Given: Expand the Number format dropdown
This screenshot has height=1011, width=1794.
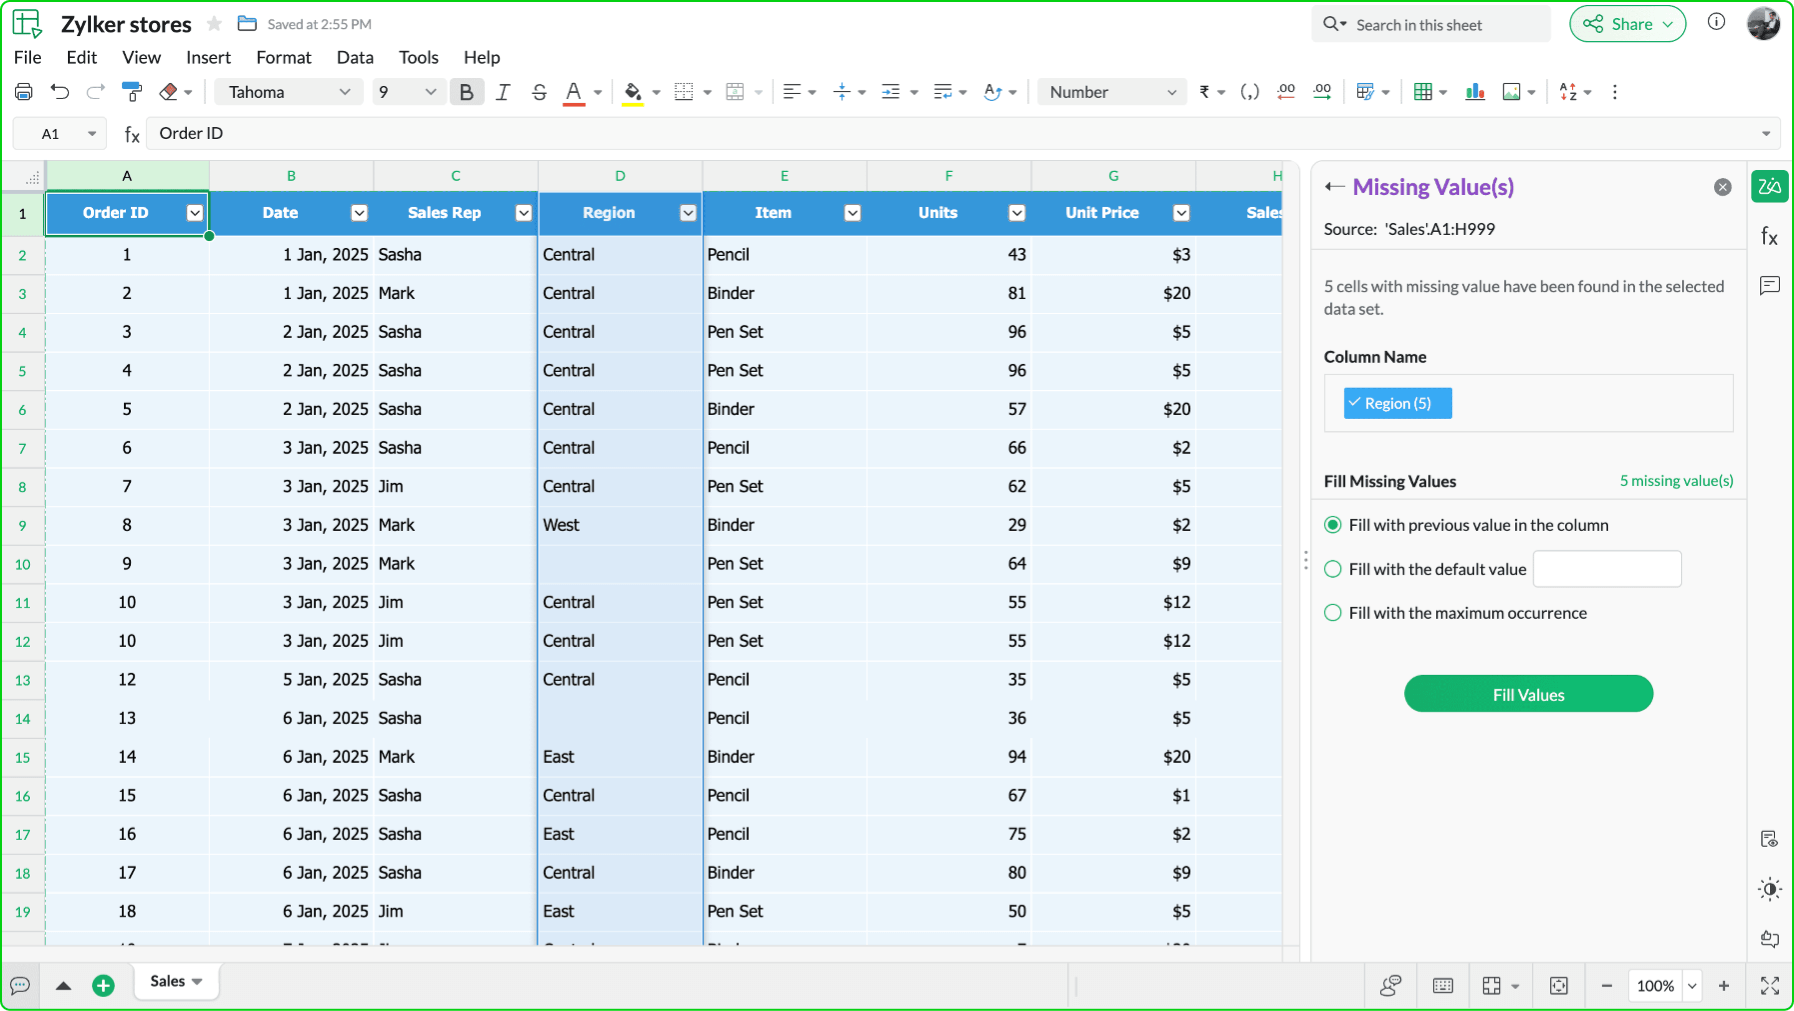Looking at the screenshot, I should coord(1111,91).
